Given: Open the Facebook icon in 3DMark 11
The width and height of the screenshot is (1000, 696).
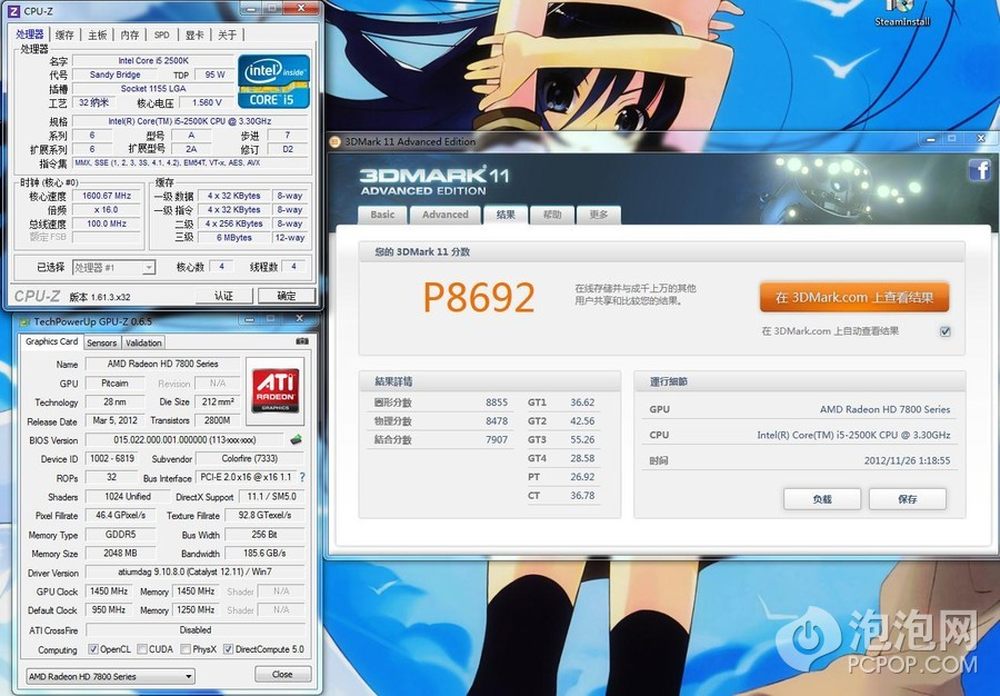Looking at the screenshot, I should coord(980,170).
